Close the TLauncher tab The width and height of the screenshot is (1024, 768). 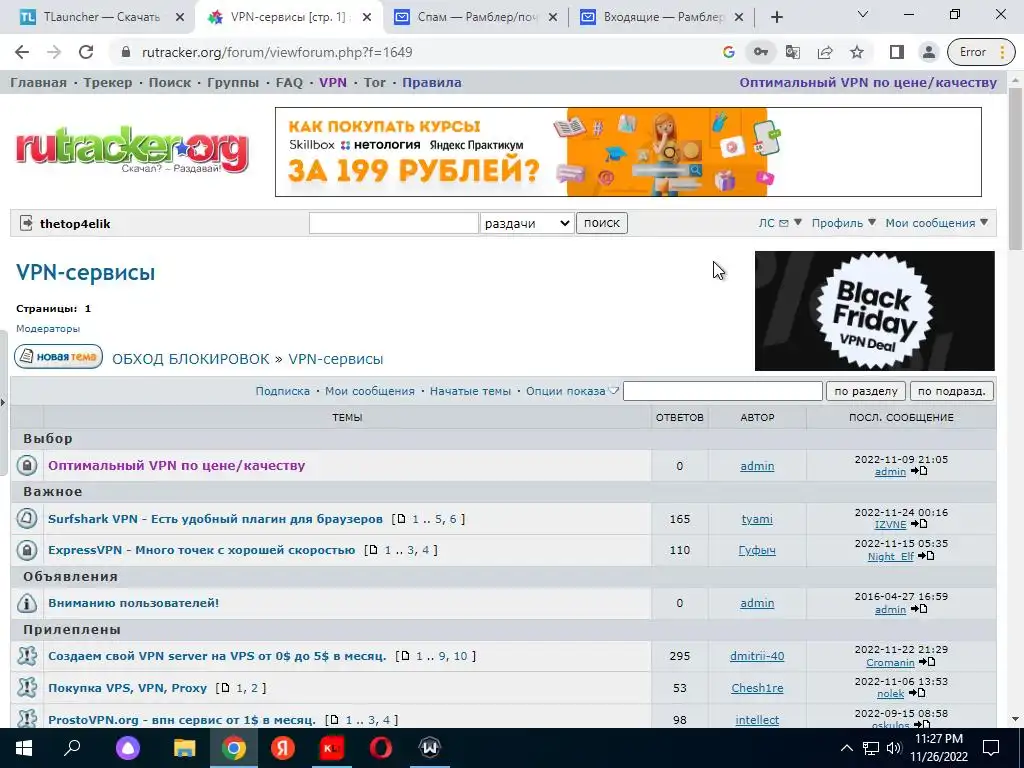click(x=180, y=18)
